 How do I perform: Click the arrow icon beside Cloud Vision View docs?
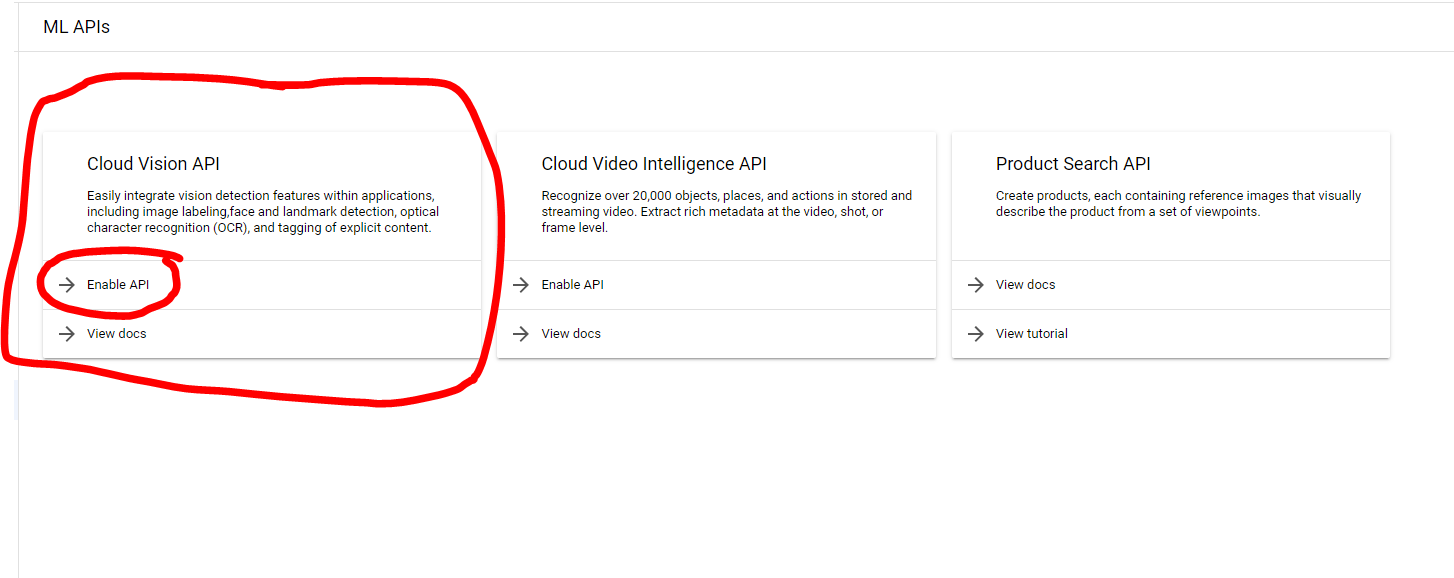pyautogui.click(x=67, y=334)
